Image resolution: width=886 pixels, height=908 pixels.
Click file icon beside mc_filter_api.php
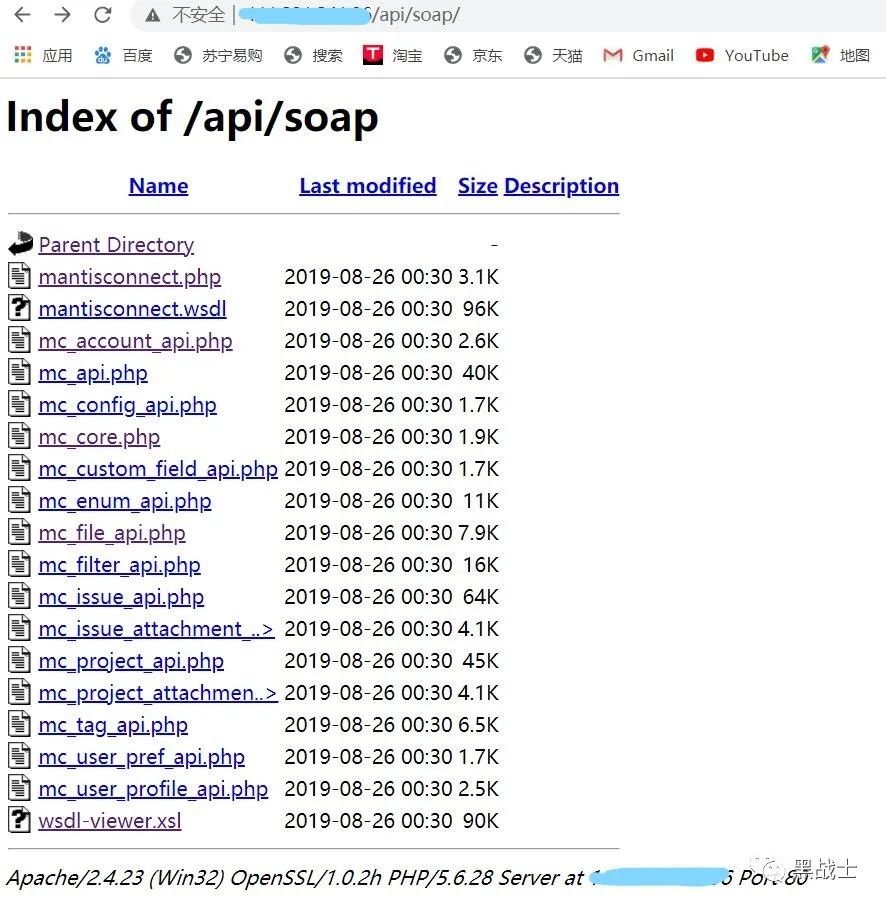[19, 563]
